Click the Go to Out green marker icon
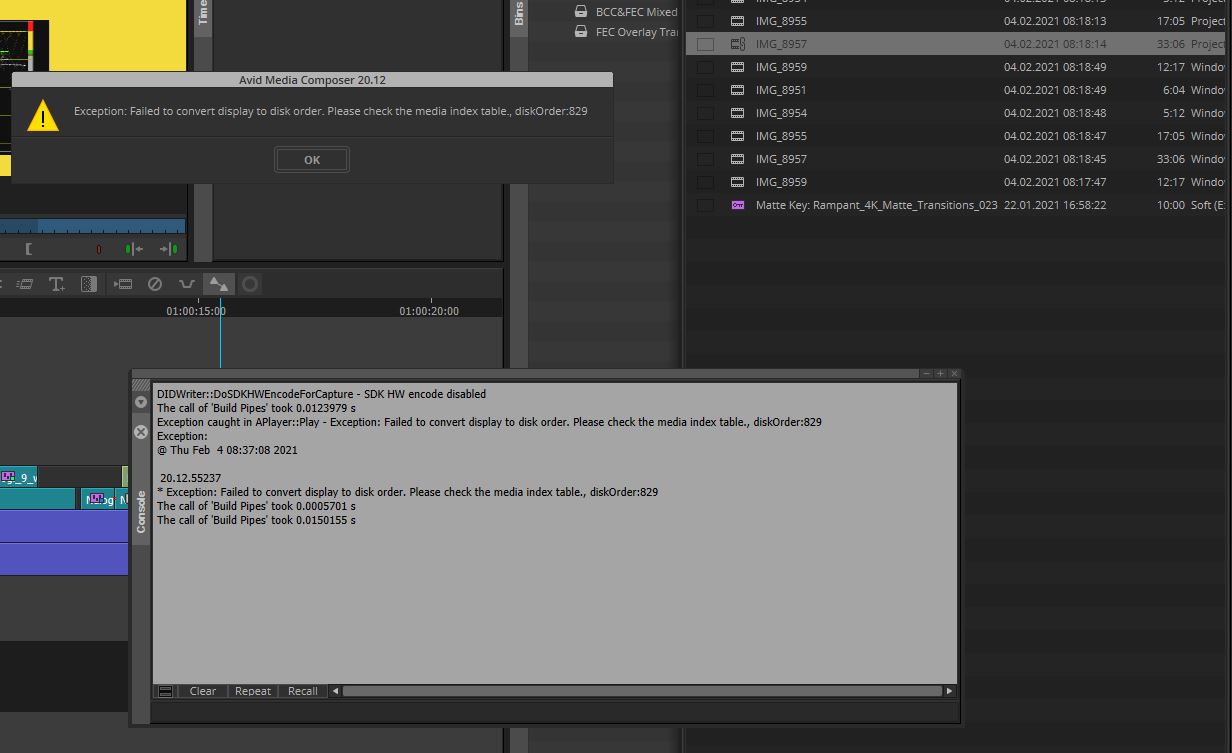1232x753 pixels. (x=169, y=249)
